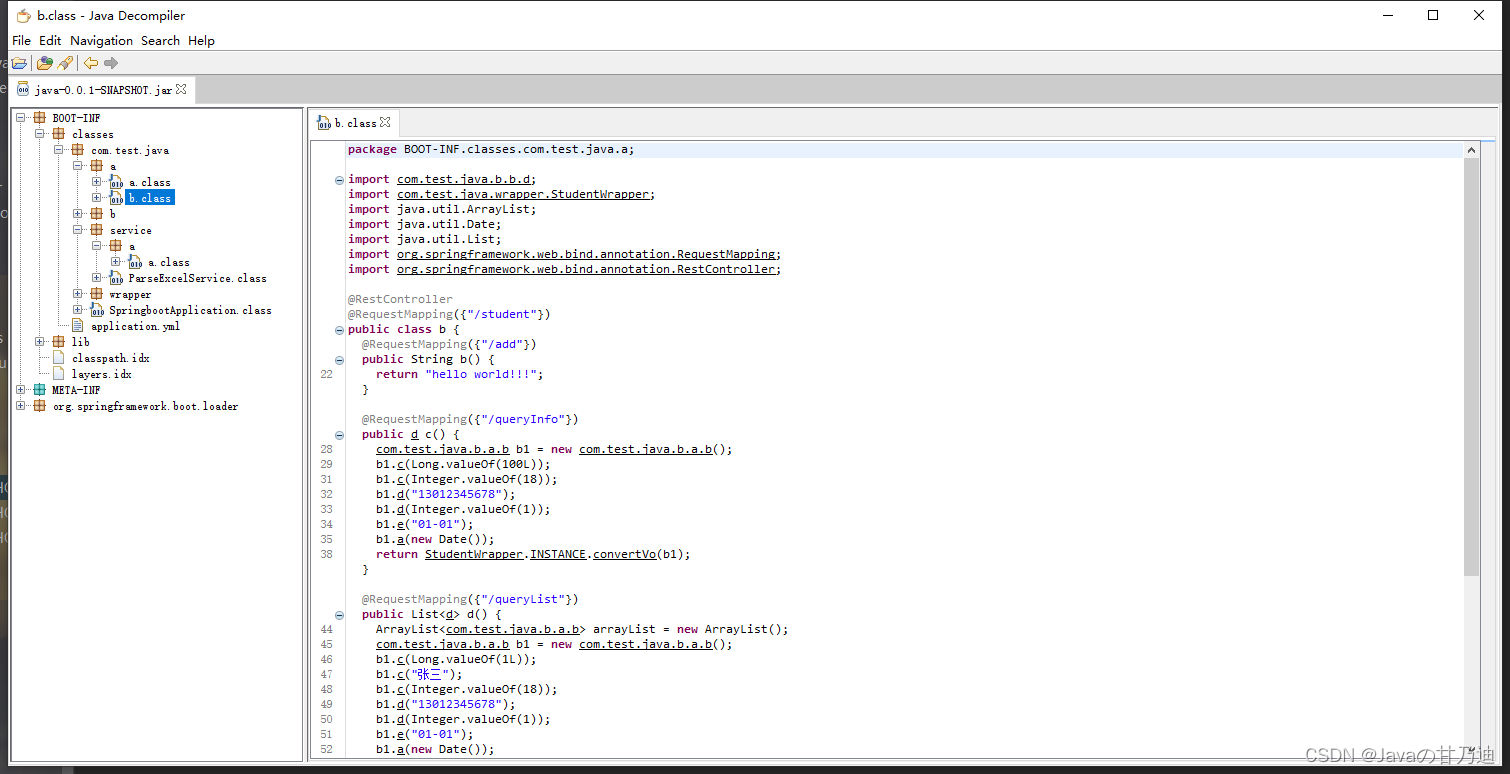Click the Backward navigation arrow icon
The height and width of the screenshot is (774, 1510).
[91, 63]
